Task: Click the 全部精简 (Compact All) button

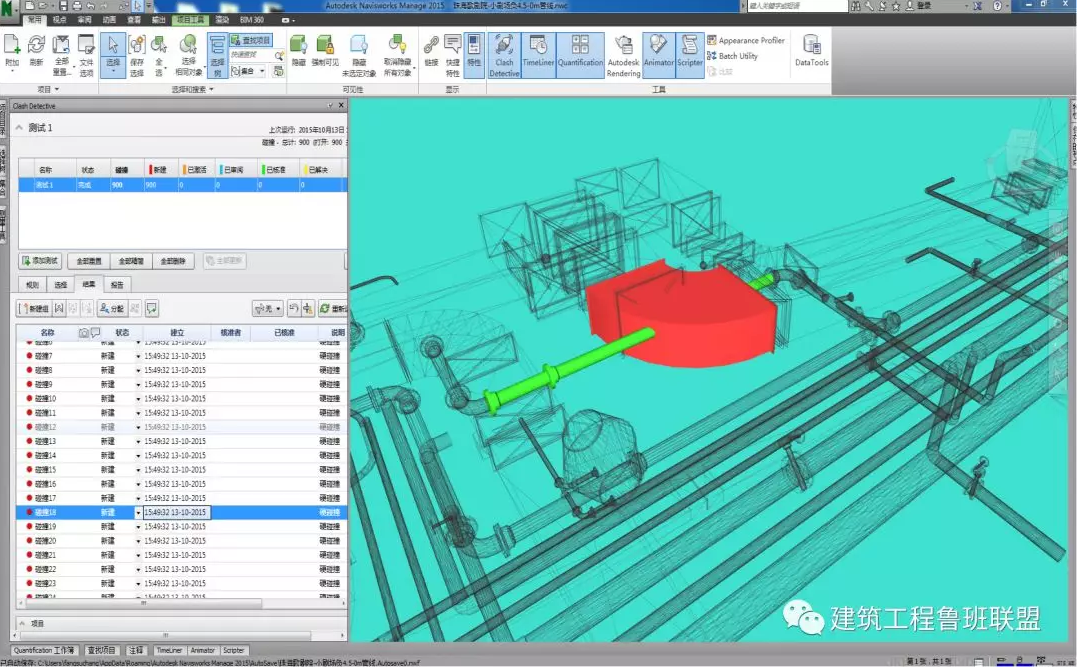Action: pos(131,261)
